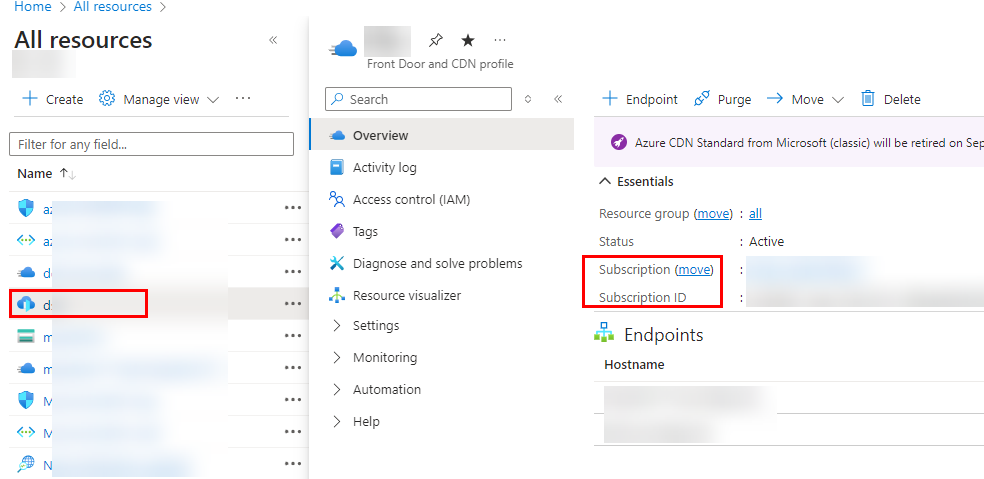Image resolution: width=984 pixels, height=479 pixels.
Task: Click the Resource group move link
Action: pyautogui.click(x=713, y=213)
